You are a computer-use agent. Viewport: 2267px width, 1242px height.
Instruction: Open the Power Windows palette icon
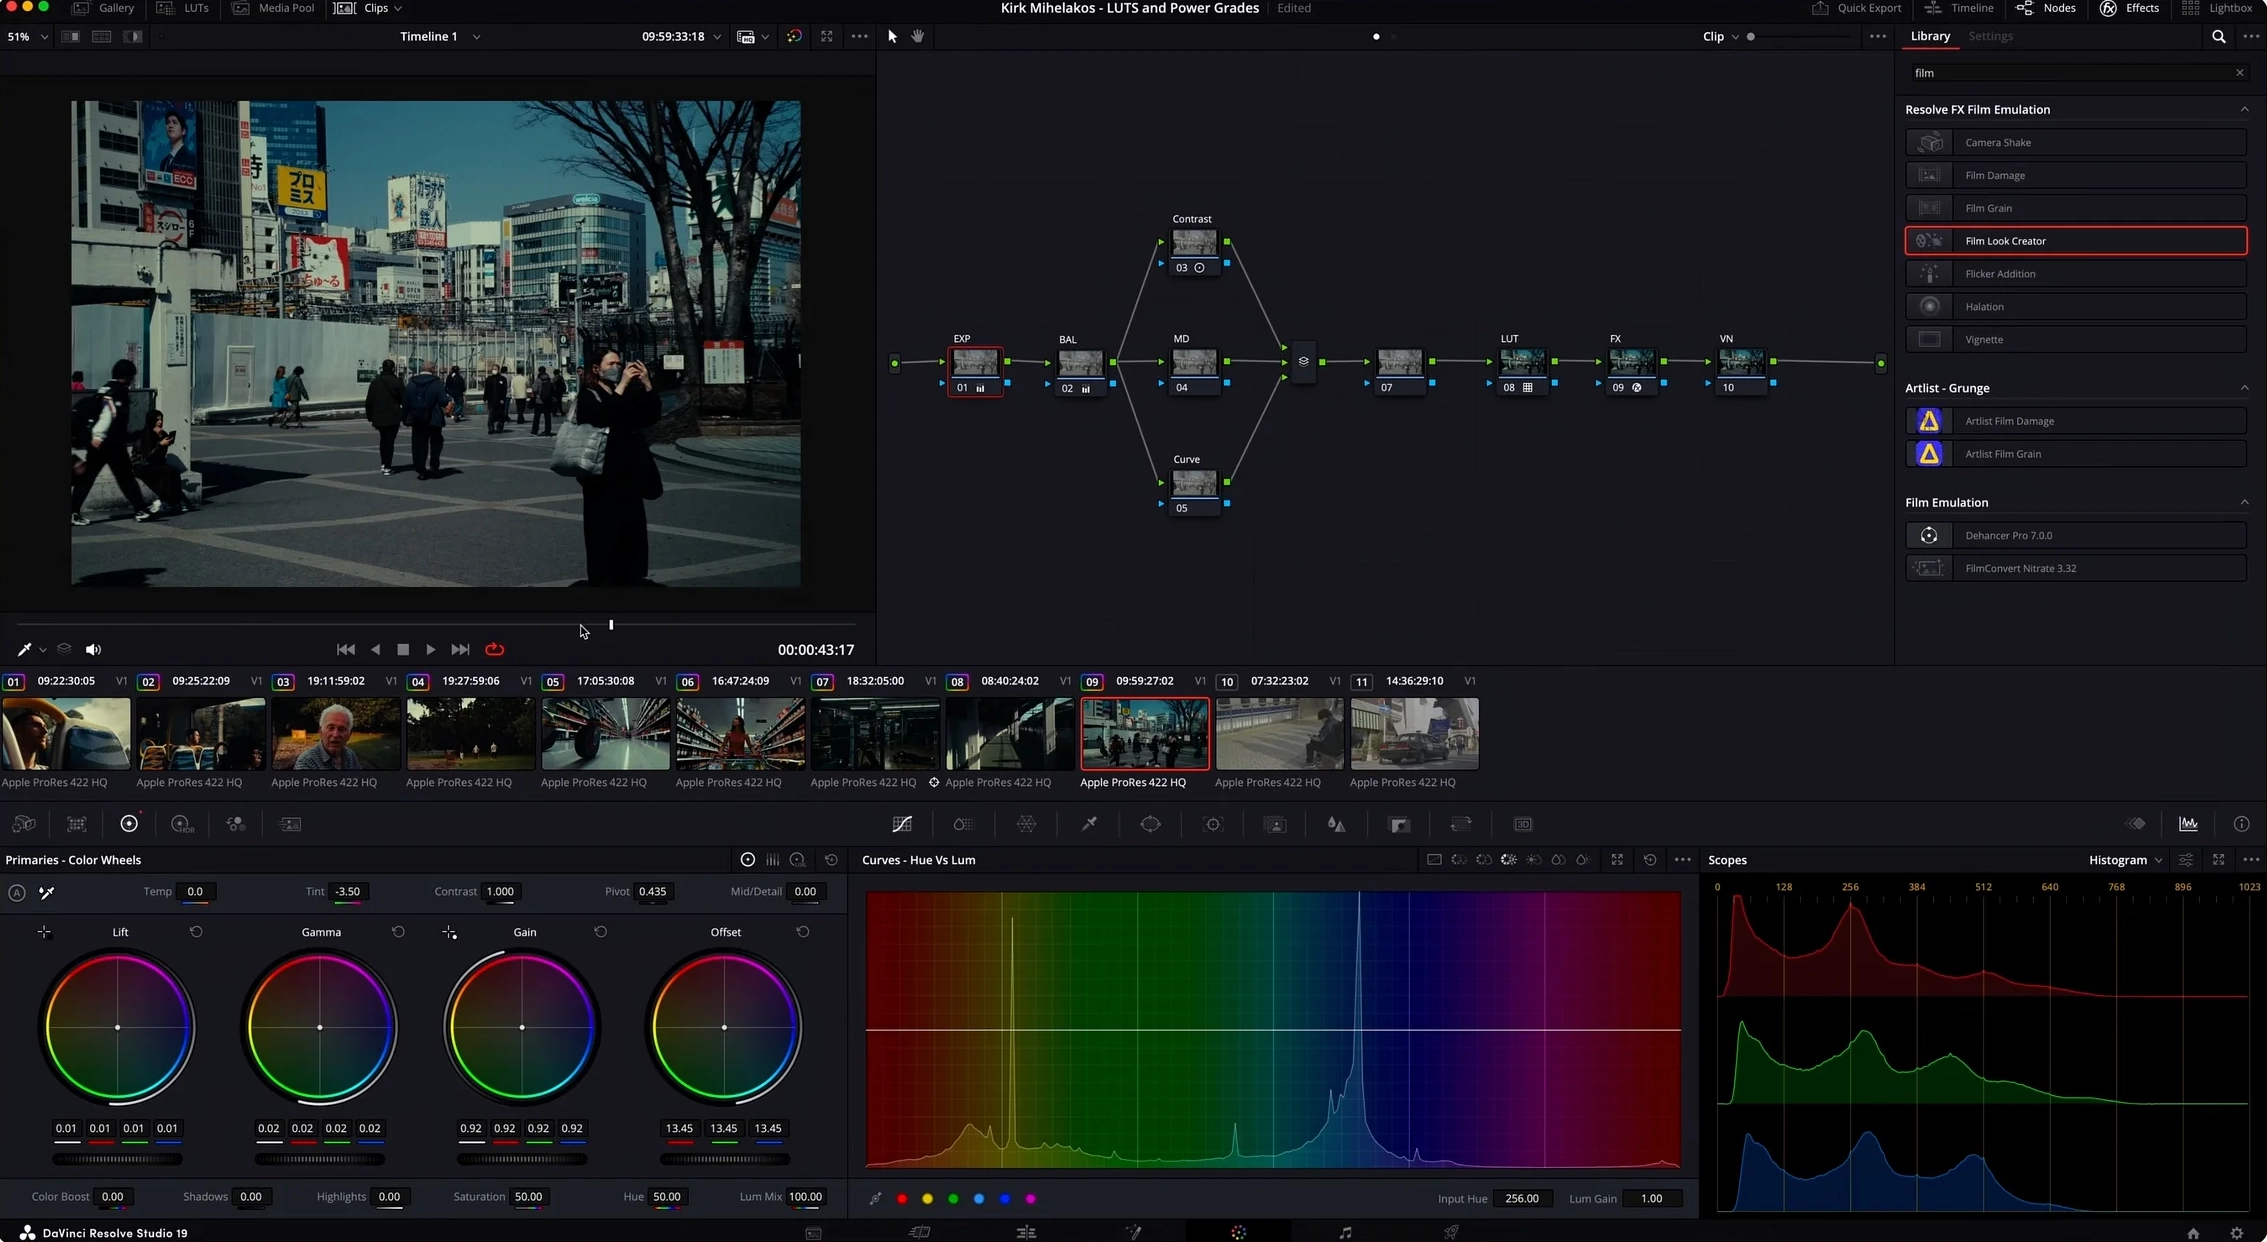tap(1151, 824)
